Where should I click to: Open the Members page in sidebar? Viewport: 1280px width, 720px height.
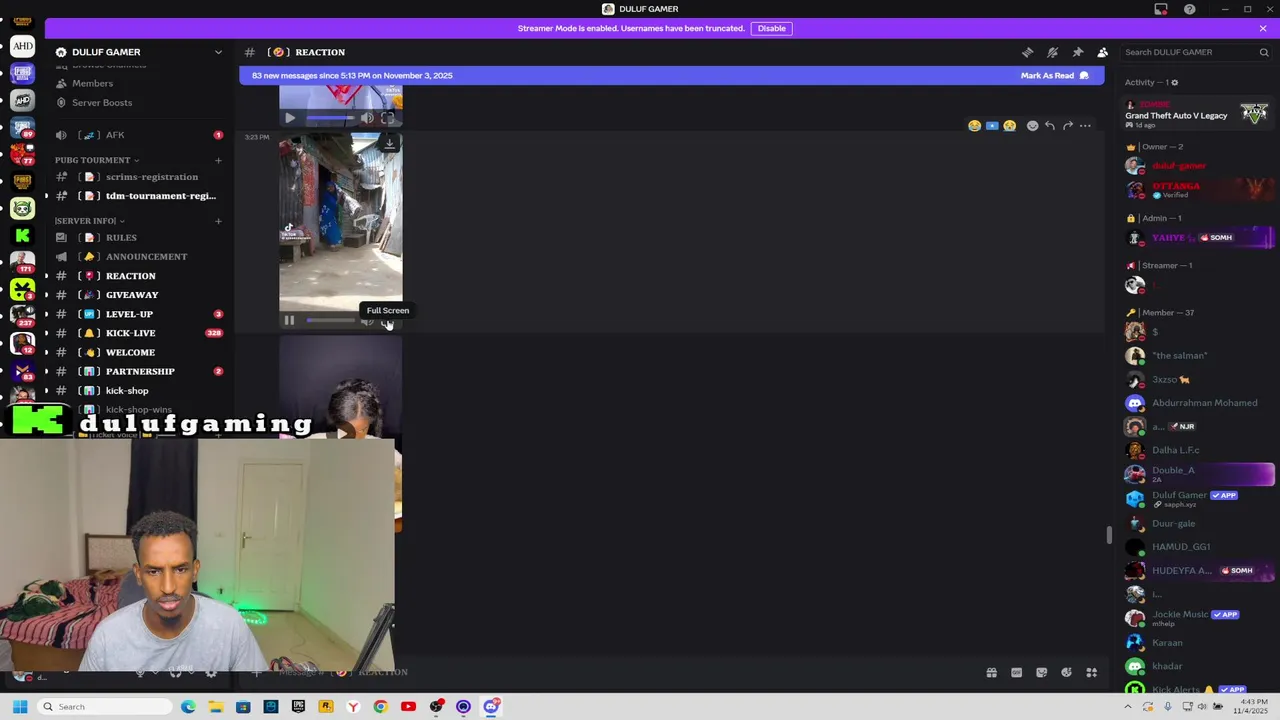click(139, 84)
